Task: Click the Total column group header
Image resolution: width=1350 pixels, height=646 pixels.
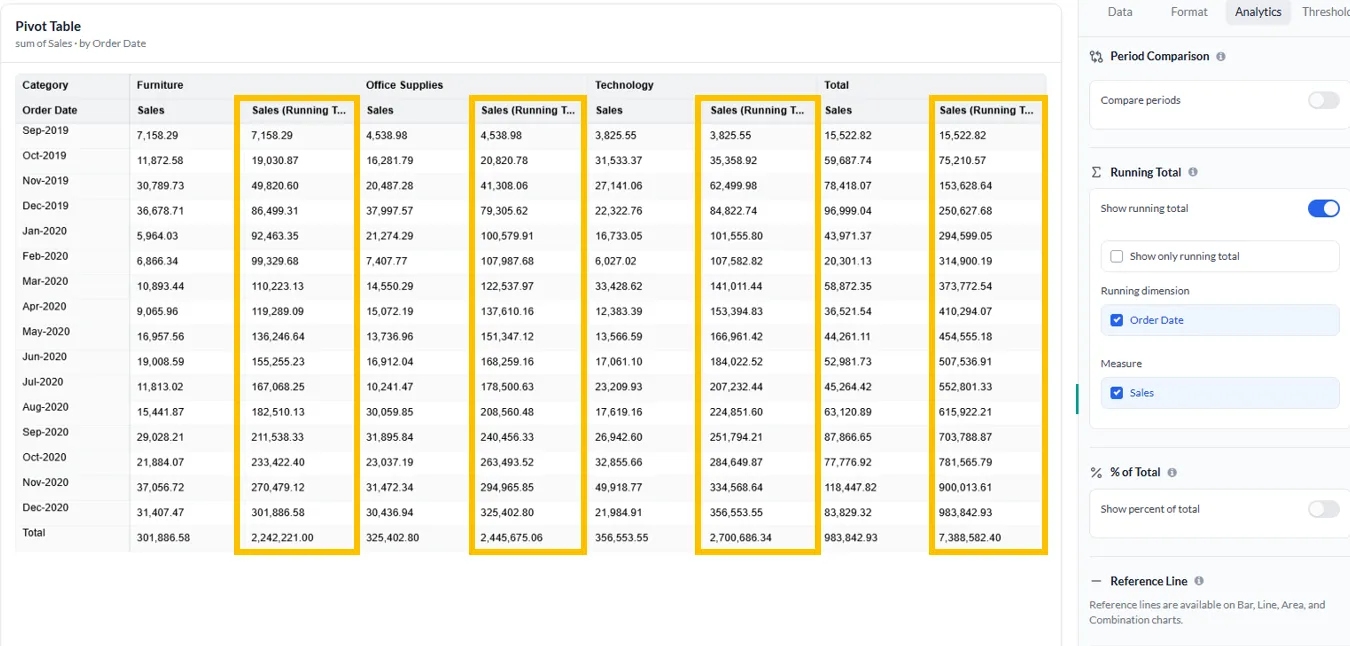Action: click(836, 85)
